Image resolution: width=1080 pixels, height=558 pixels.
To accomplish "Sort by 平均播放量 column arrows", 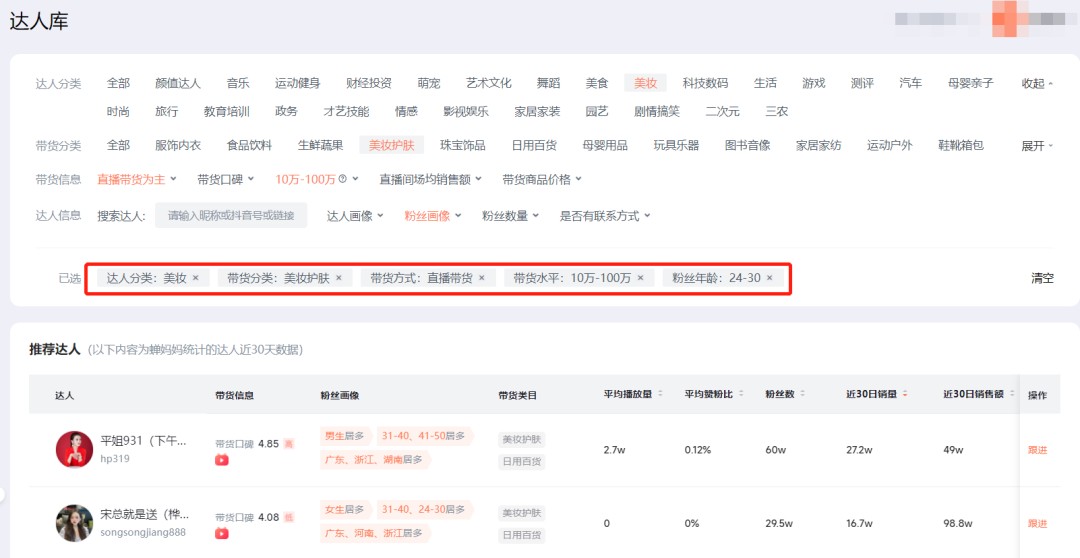I will coord(661,394).
